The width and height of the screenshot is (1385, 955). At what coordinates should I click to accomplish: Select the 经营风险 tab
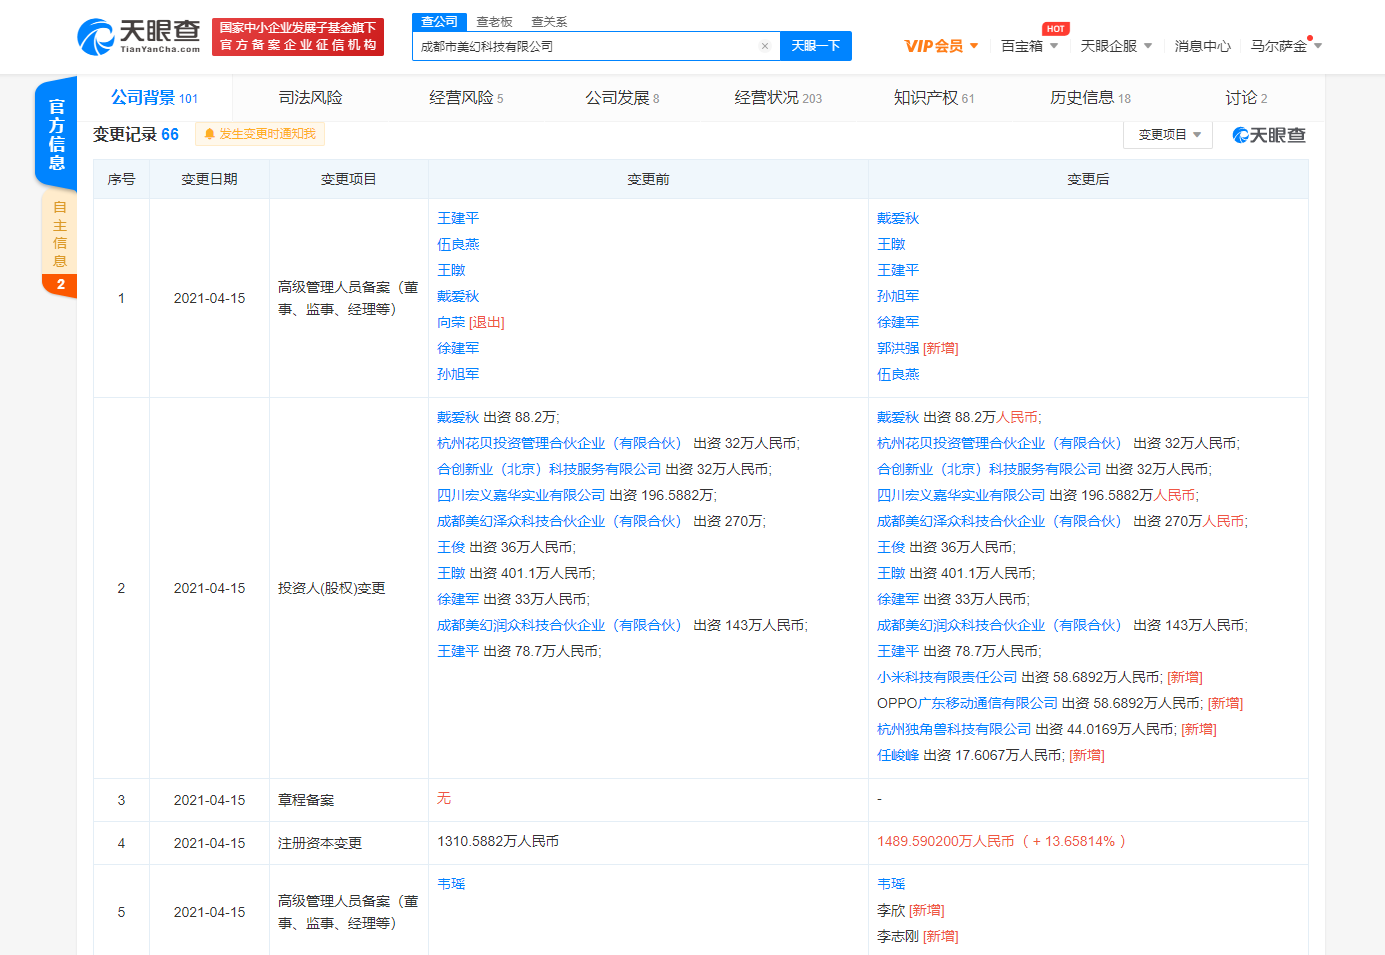[x=466, y=98]
